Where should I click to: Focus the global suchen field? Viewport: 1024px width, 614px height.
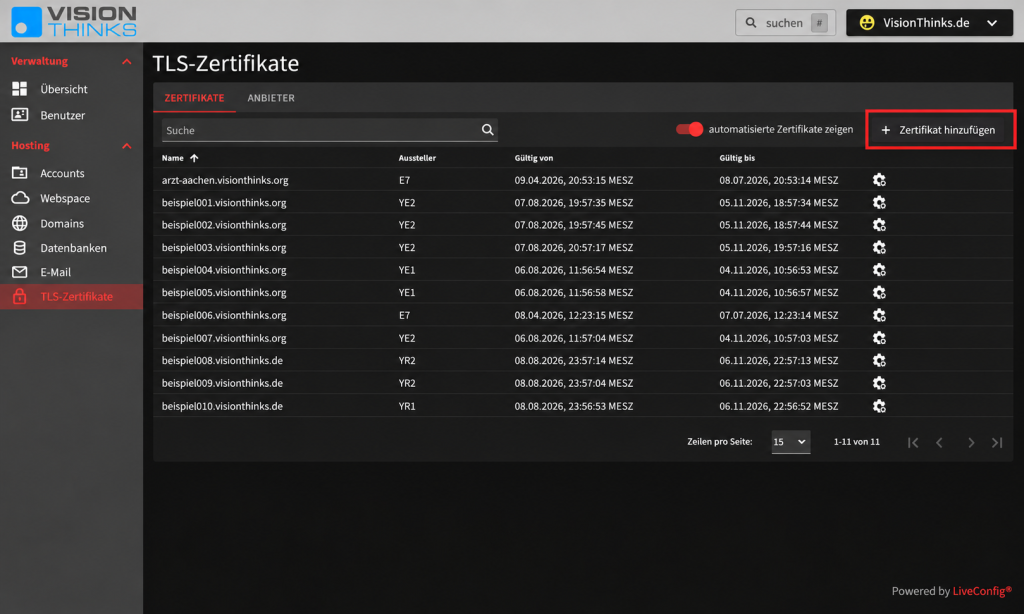pos(785,23)
